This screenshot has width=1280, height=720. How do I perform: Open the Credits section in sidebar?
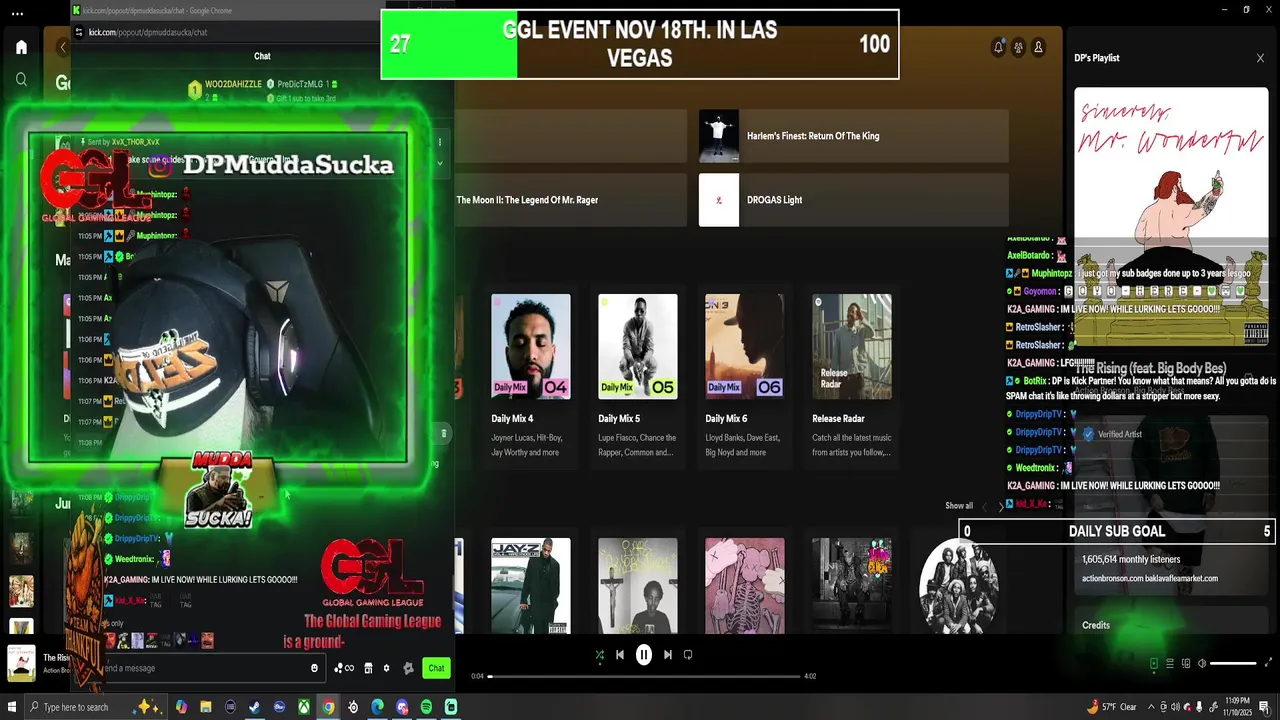click(x=1096, y=625)
